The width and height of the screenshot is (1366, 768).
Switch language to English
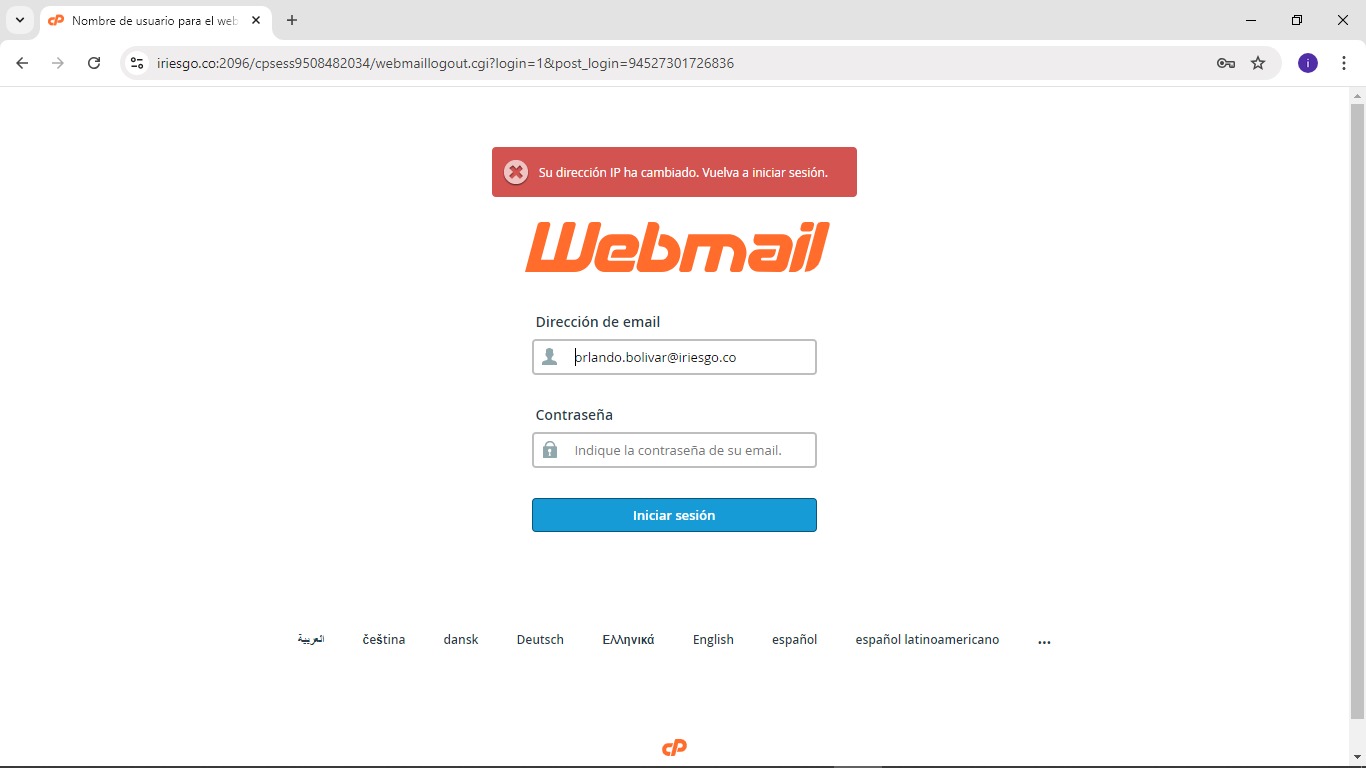click(713, 640)
